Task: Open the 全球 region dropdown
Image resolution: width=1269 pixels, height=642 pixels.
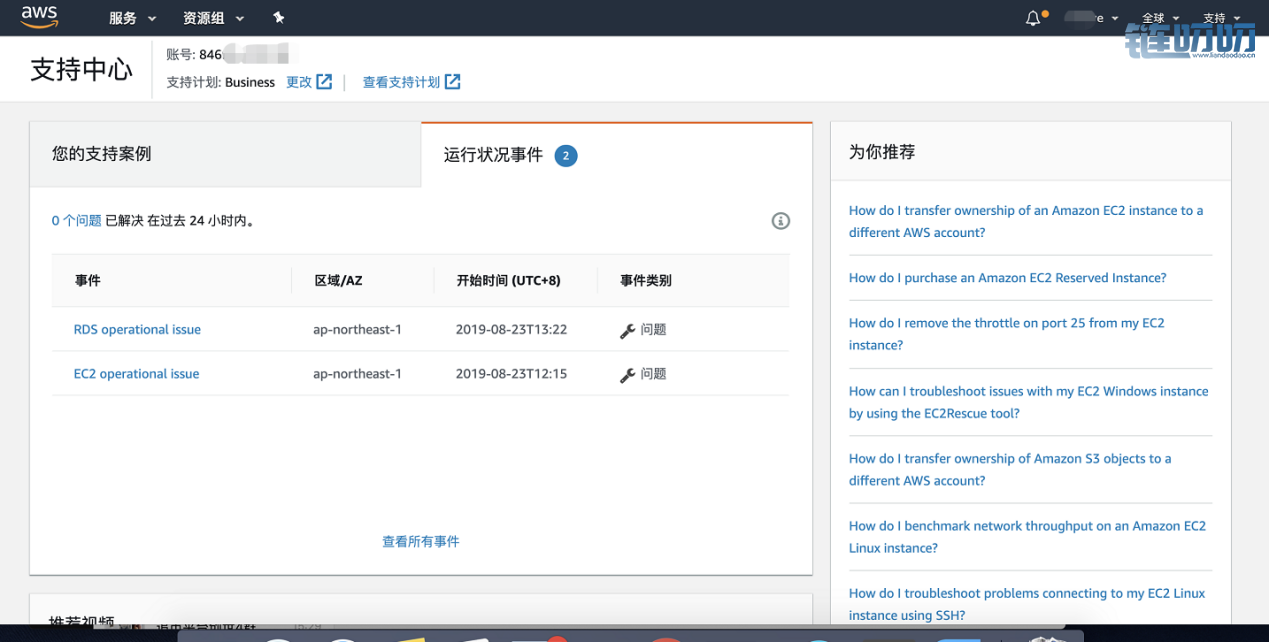Action: pos(1161,18)
